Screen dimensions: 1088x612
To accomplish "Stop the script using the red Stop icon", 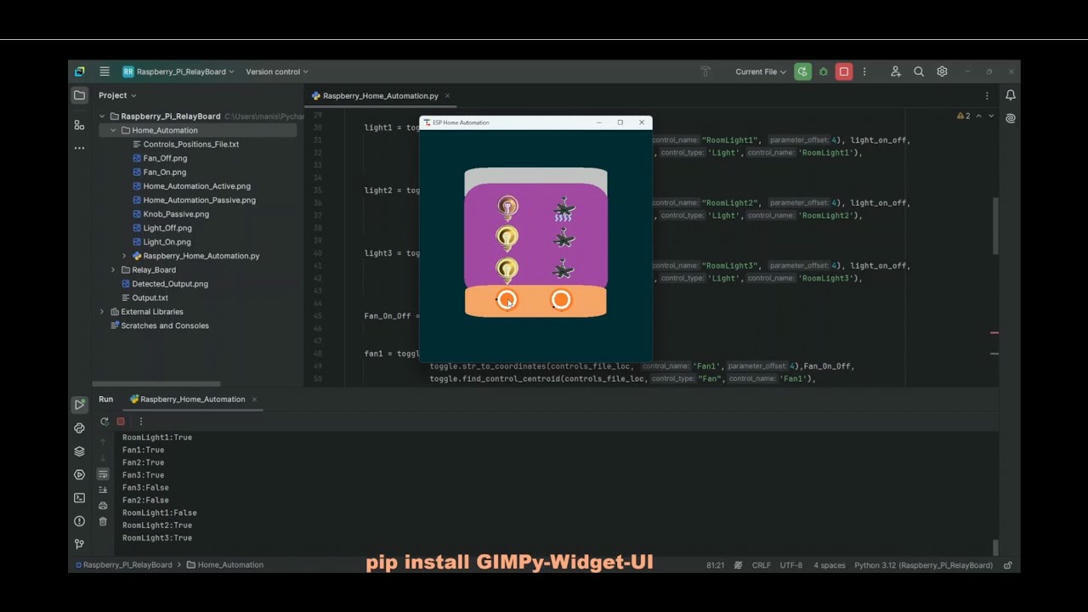I will point(843,71).
